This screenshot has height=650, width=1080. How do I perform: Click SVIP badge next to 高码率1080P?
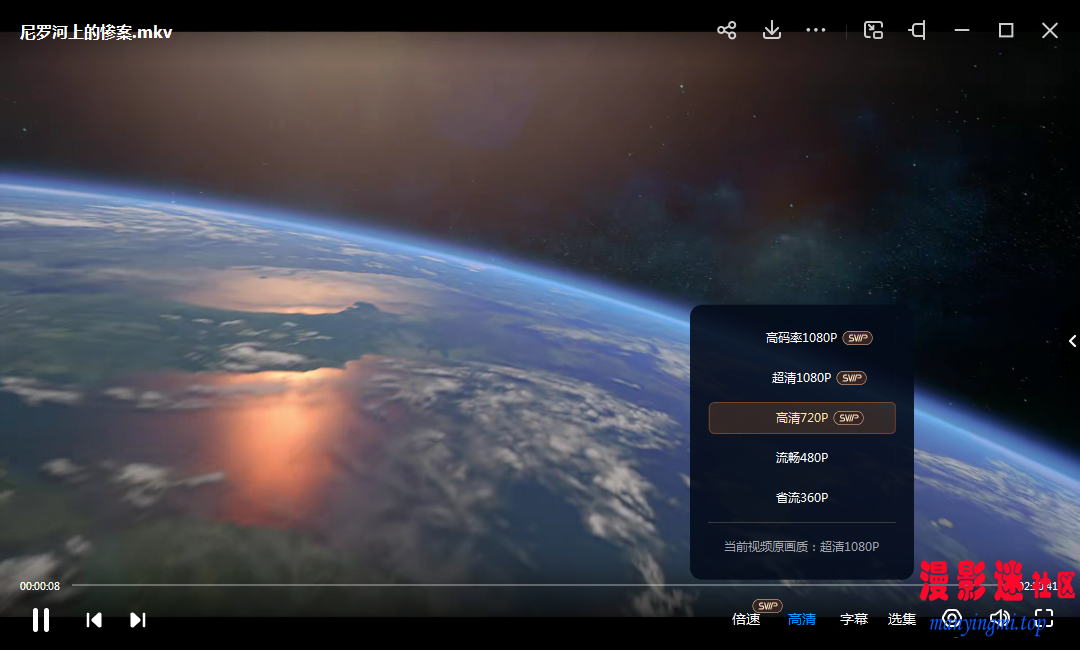pos(858,338)
